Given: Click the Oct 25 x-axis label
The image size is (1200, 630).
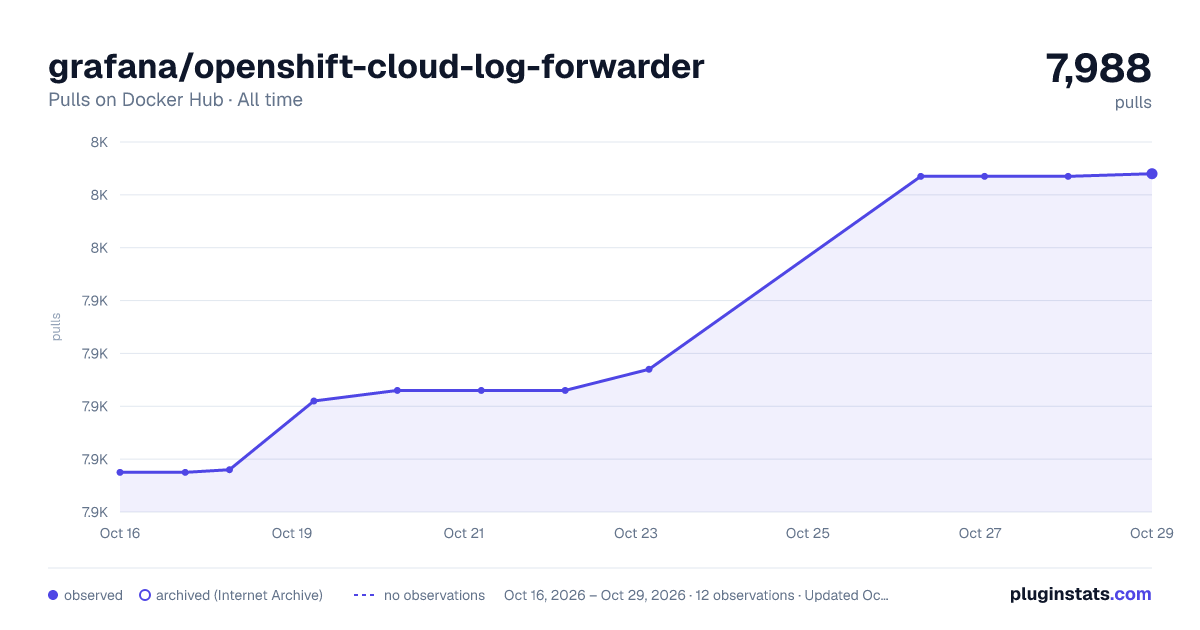Looking at the screenshot, I should [x=808, y=533].
